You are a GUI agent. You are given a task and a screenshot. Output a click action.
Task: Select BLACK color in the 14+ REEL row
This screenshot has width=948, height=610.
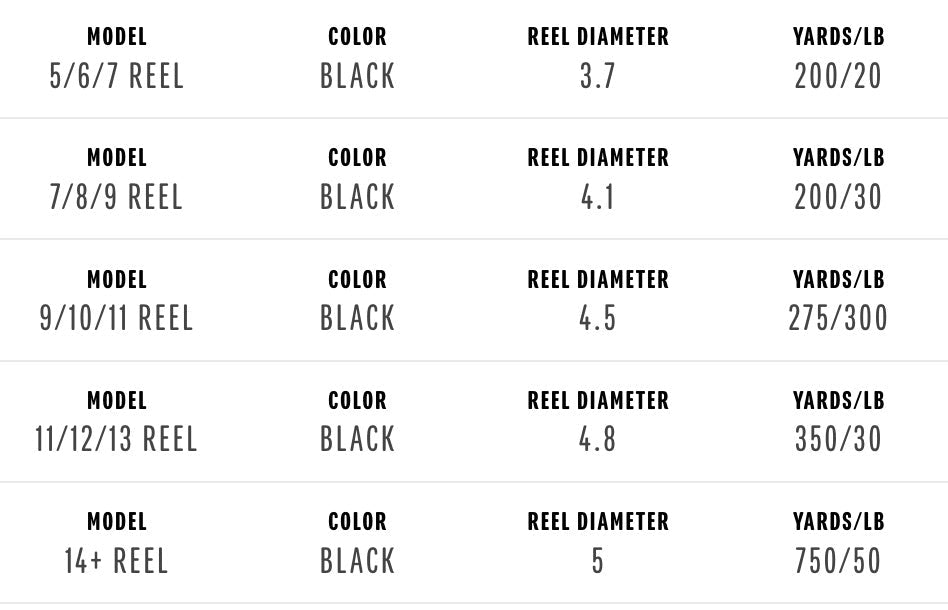pos(357,562)
